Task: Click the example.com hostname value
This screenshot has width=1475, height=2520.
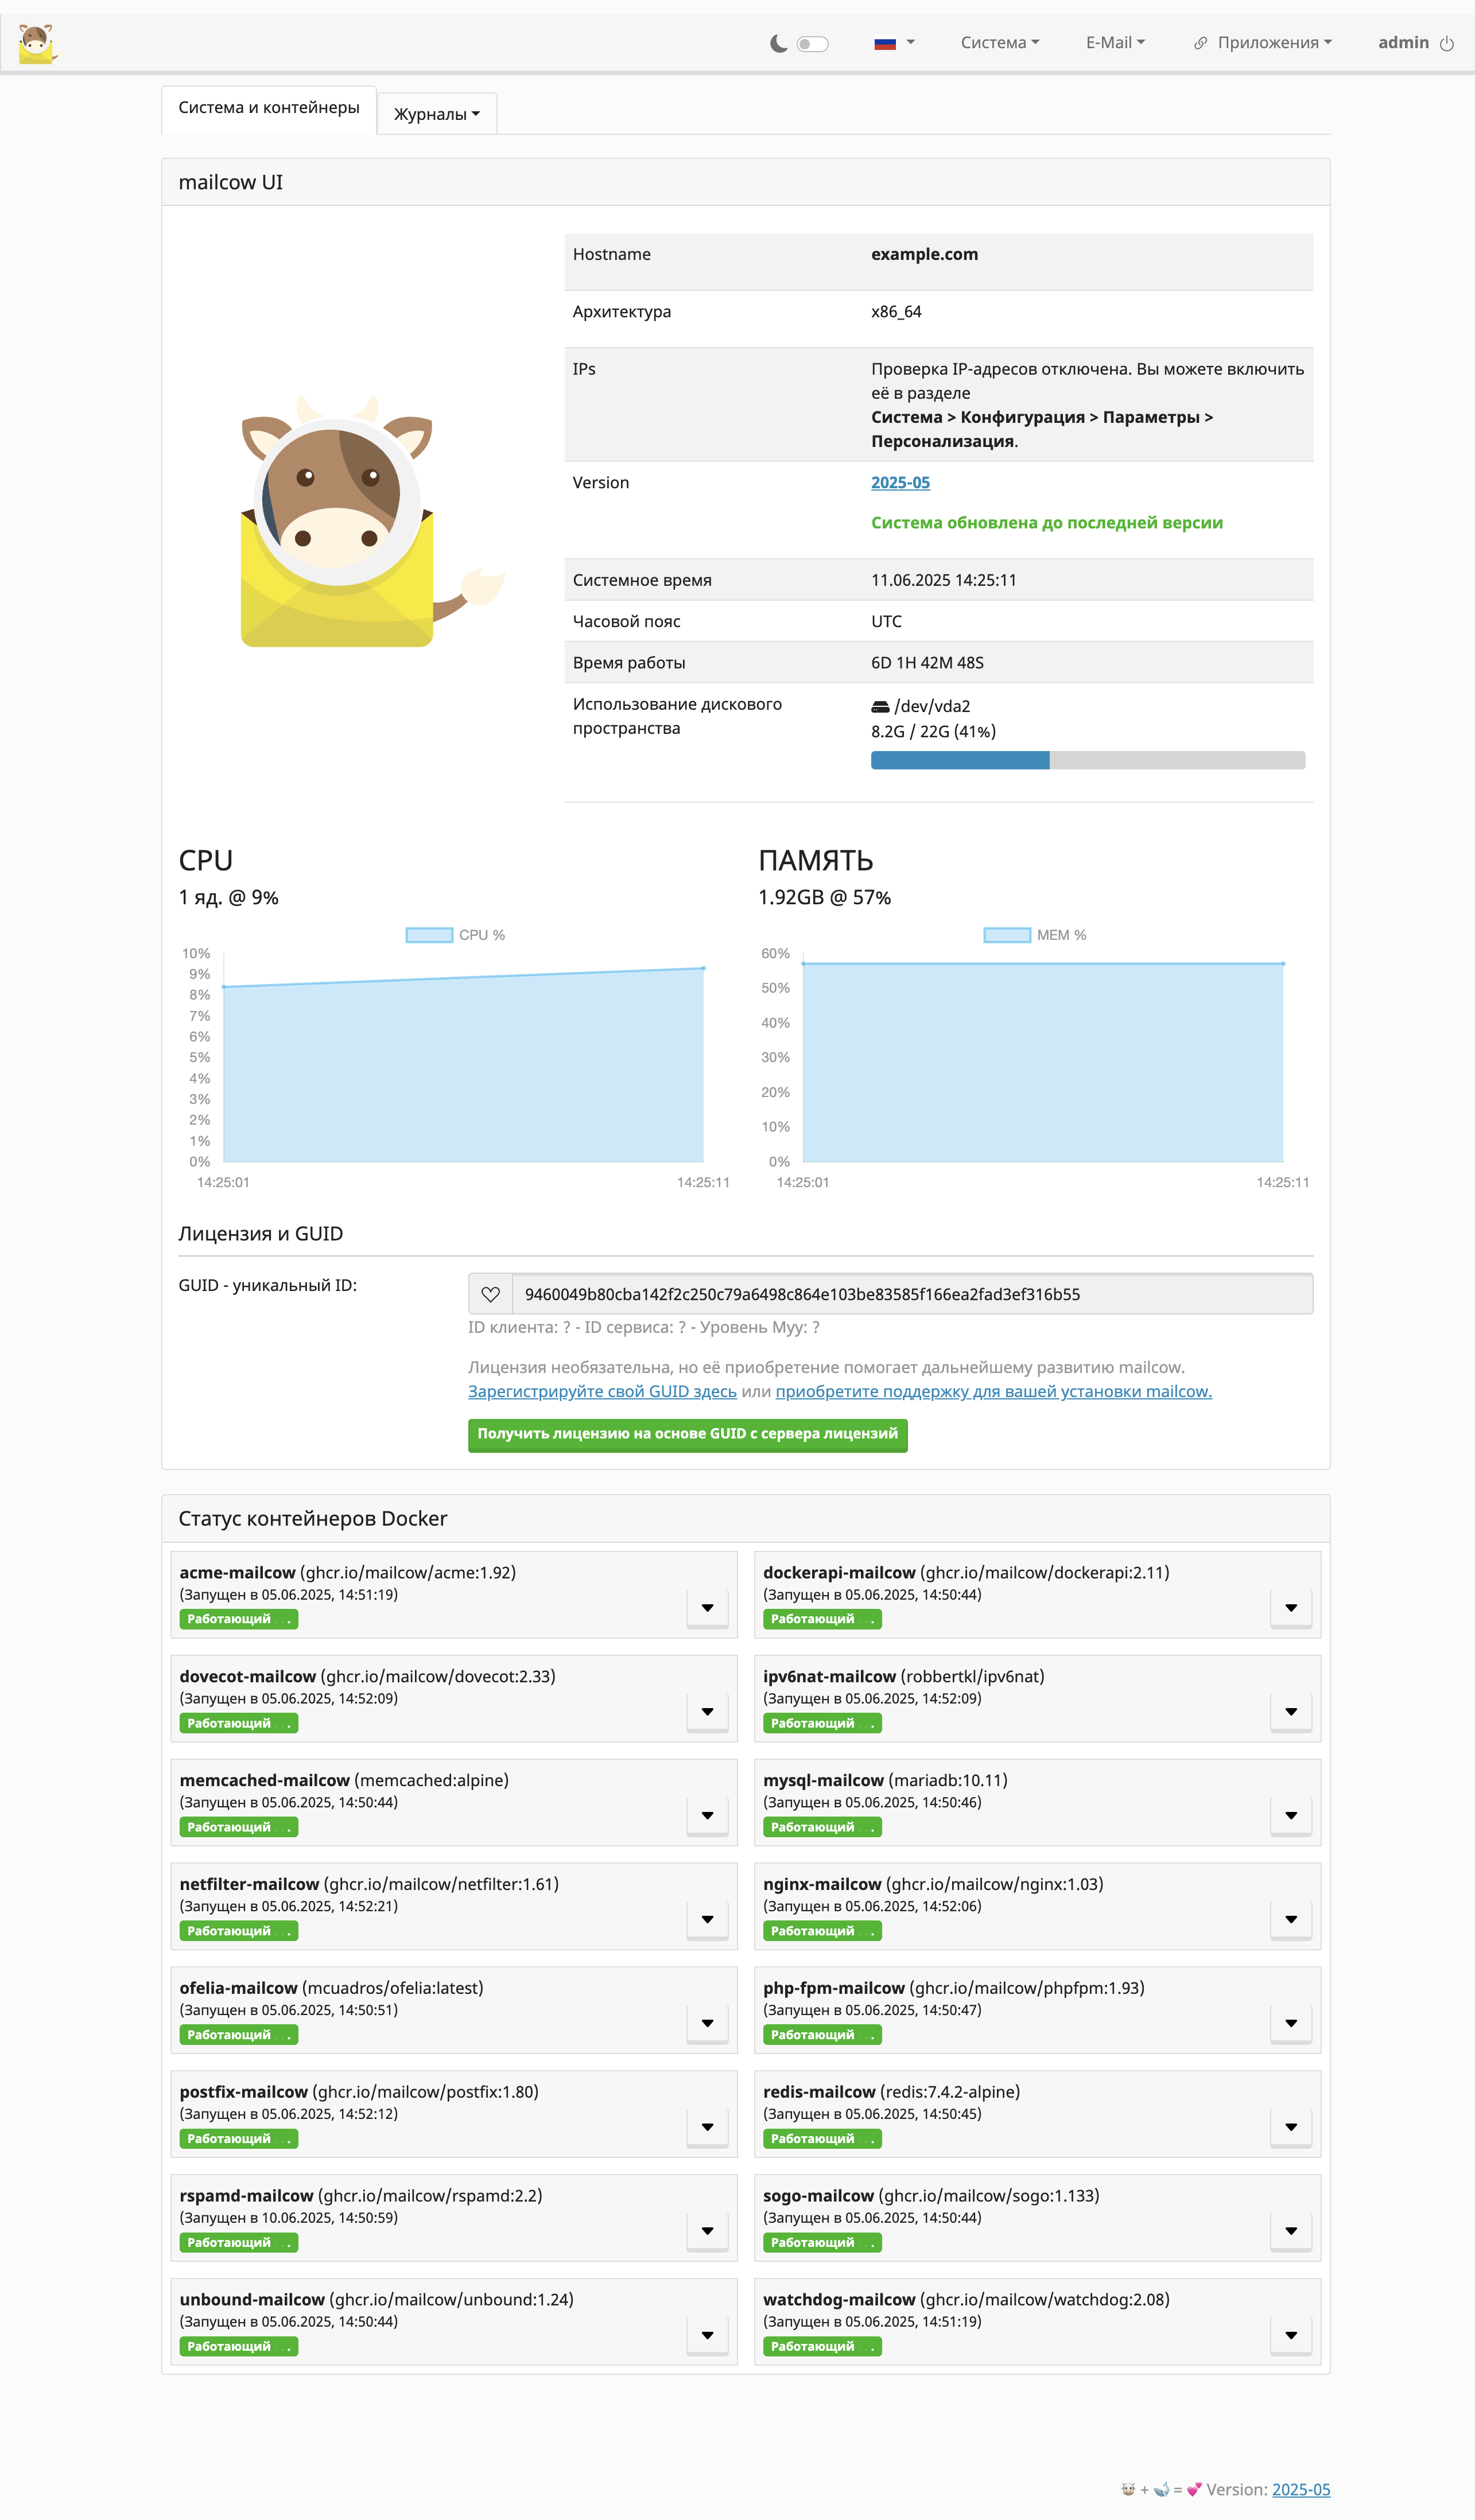Action: point(924,254)
